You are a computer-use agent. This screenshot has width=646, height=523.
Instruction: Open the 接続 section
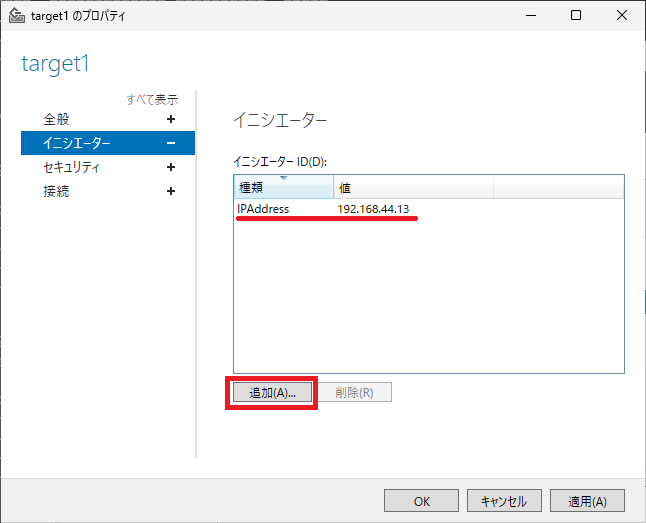click(x=56, y=191)
